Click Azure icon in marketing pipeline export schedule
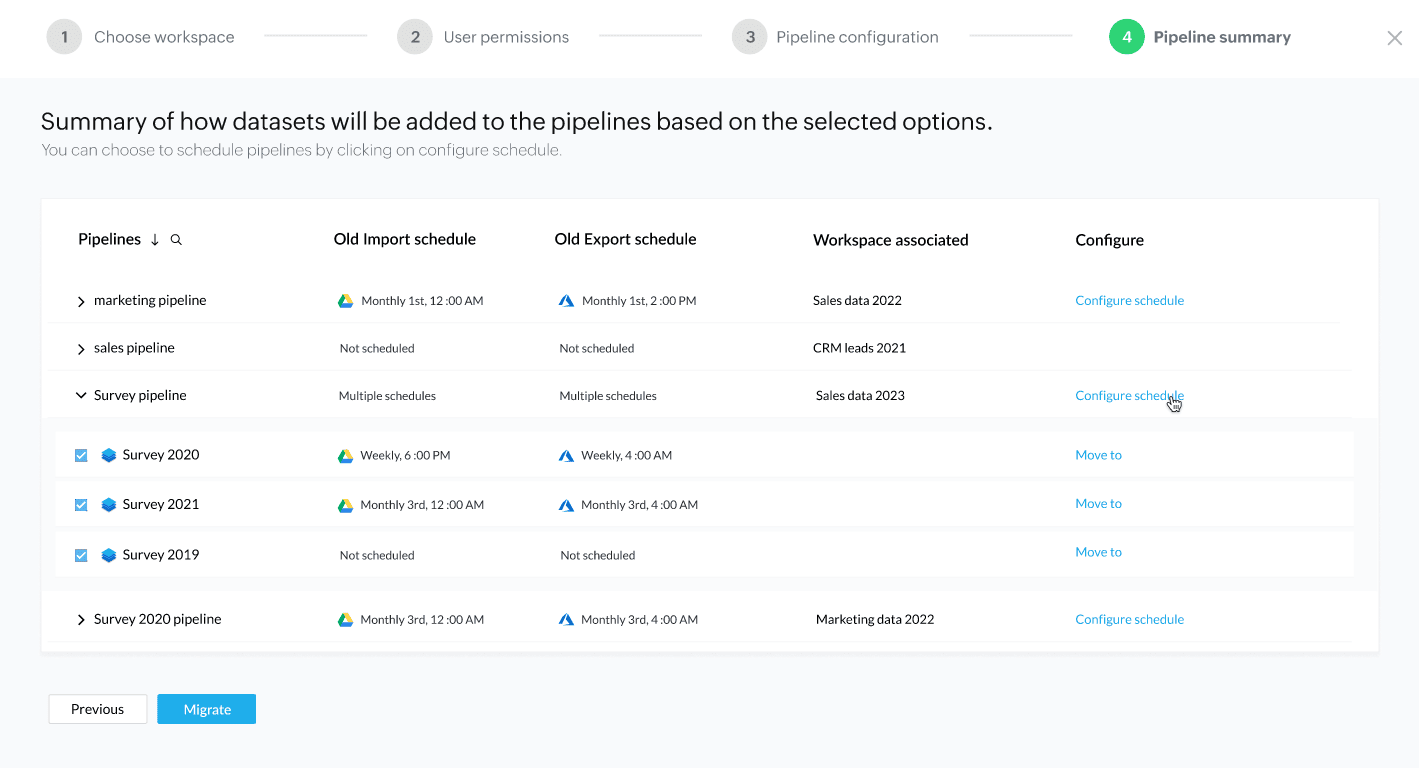Image resolution: width=1419 pixels, height=768 pixels. (x=566, y=301)
